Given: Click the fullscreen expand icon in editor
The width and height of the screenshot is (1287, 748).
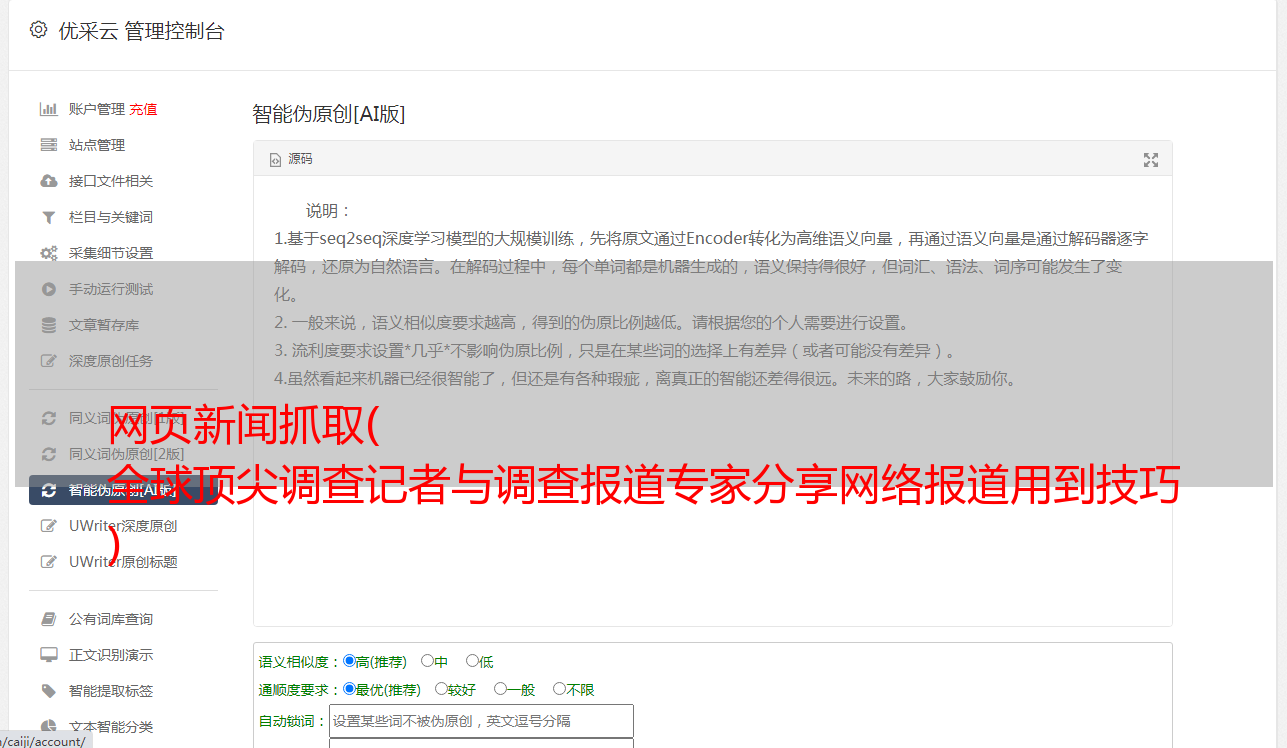Looking at the screenshot, I should pyautogui.click(x=1150, y=160).
